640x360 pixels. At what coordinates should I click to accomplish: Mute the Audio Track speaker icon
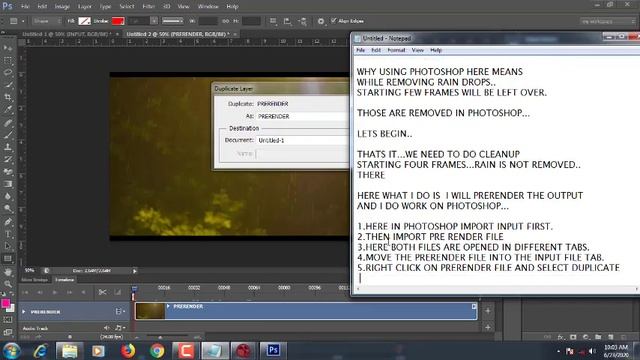point(107,328)
